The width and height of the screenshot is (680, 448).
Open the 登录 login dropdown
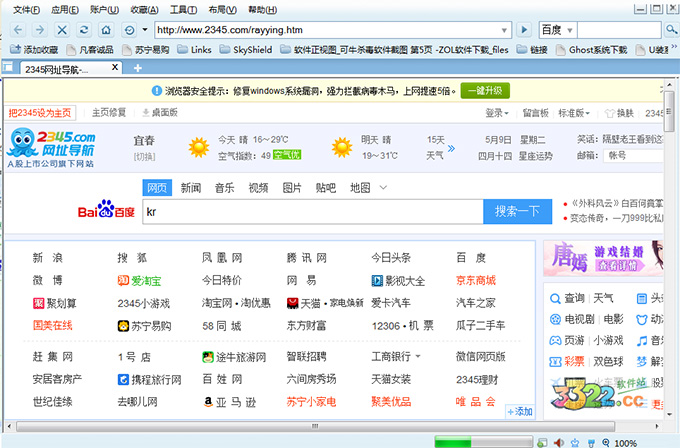coord(497,113)
